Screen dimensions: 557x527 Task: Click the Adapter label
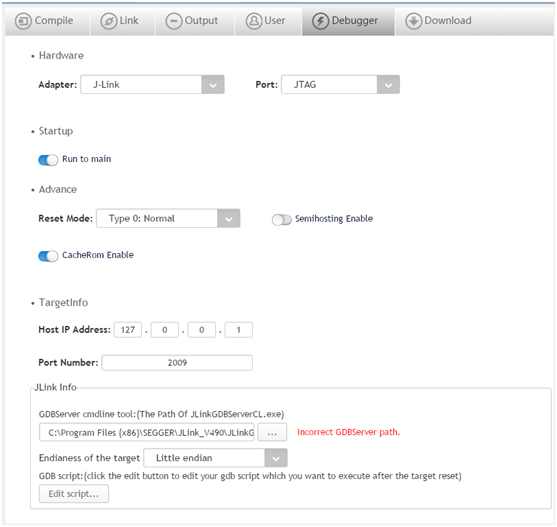coord(58,85)
